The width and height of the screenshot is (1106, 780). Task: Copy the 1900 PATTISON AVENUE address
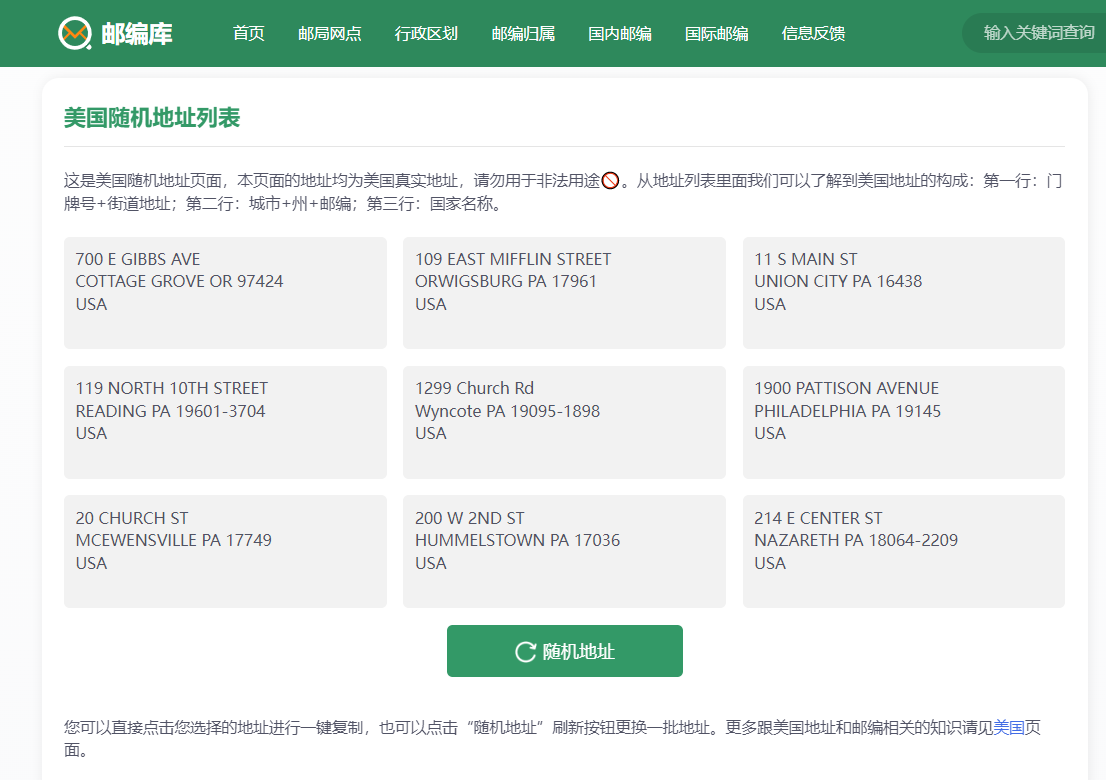[903, 421]
